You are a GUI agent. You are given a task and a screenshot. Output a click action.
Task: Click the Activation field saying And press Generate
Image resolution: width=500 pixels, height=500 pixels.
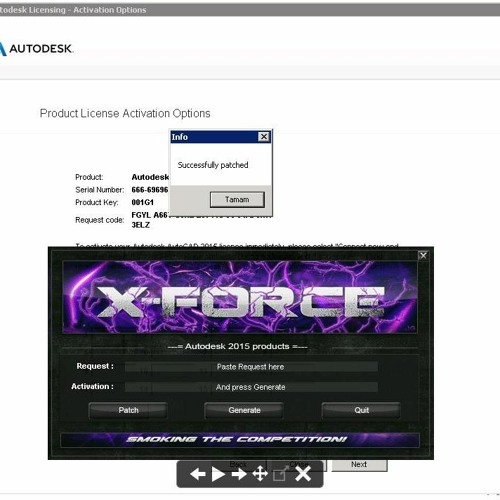[x=251, y=387]
